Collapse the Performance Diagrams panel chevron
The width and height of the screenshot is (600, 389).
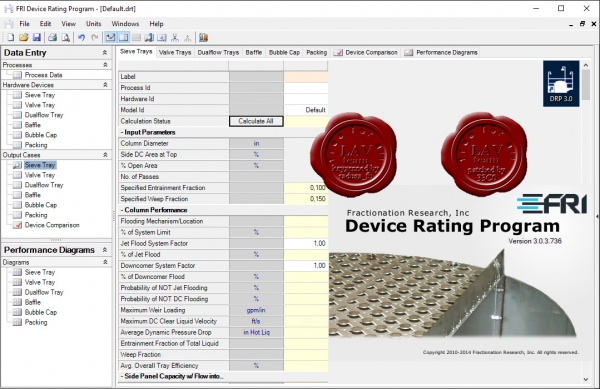(x=105, y=250)
